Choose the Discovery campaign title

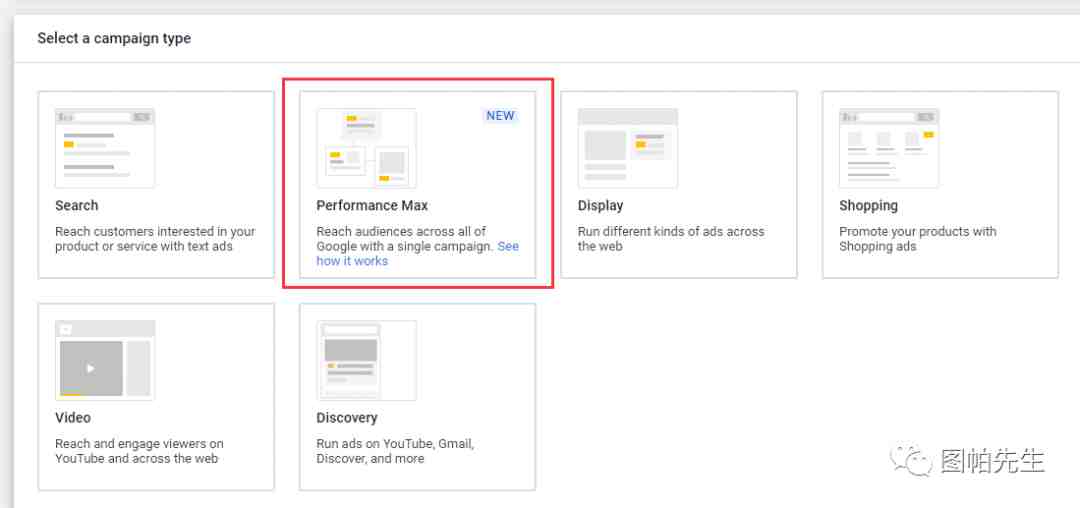347,418
